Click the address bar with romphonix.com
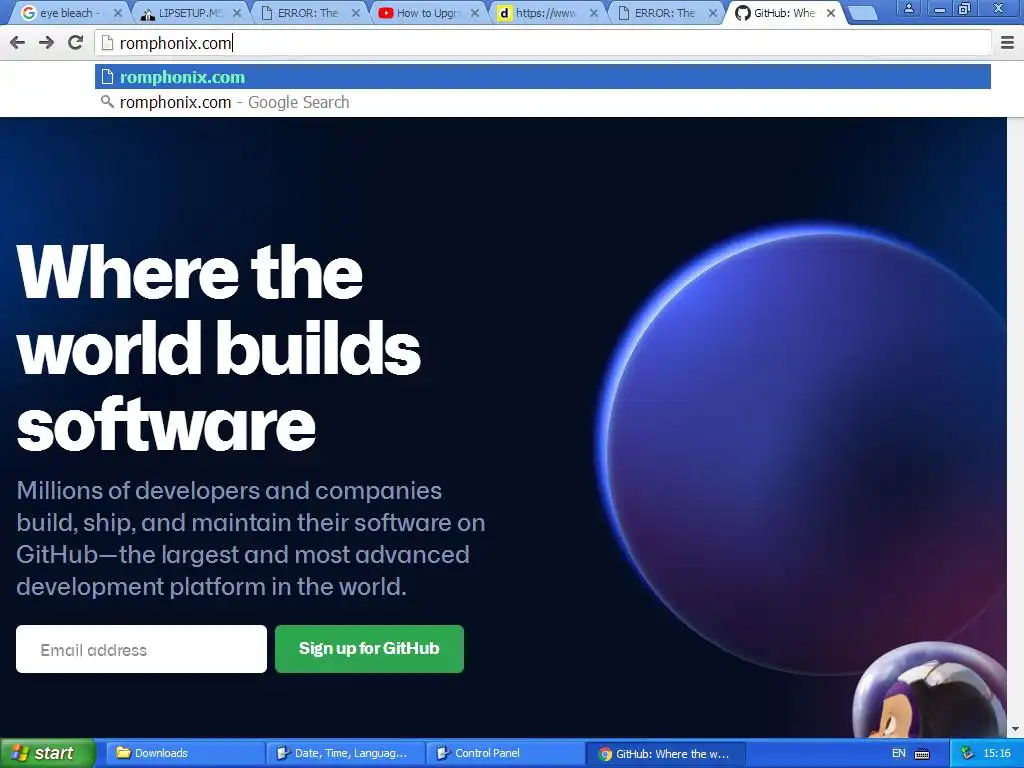The width and height of the screenshot is (1024, 768). tap(543, 43)
